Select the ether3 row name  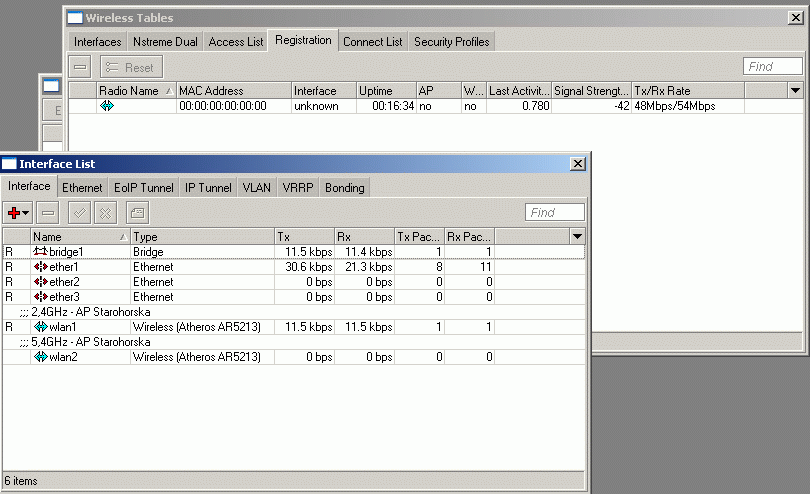(x=64, y=297)
